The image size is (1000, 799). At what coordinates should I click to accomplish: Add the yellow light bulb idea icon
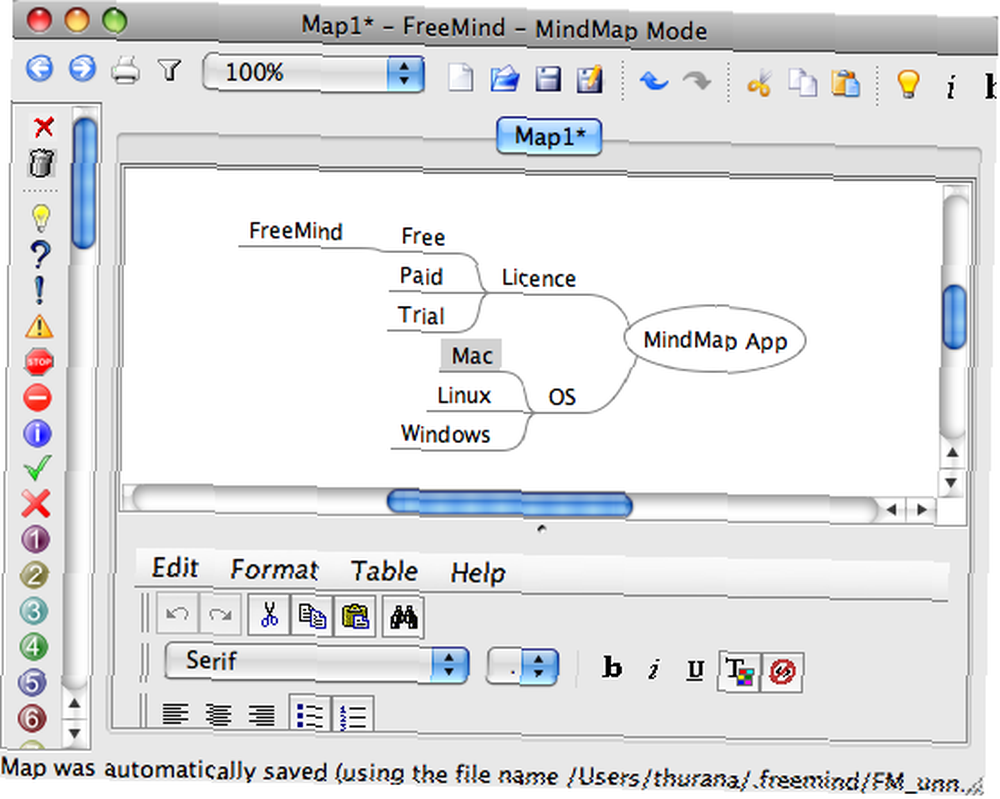point(41,218)
